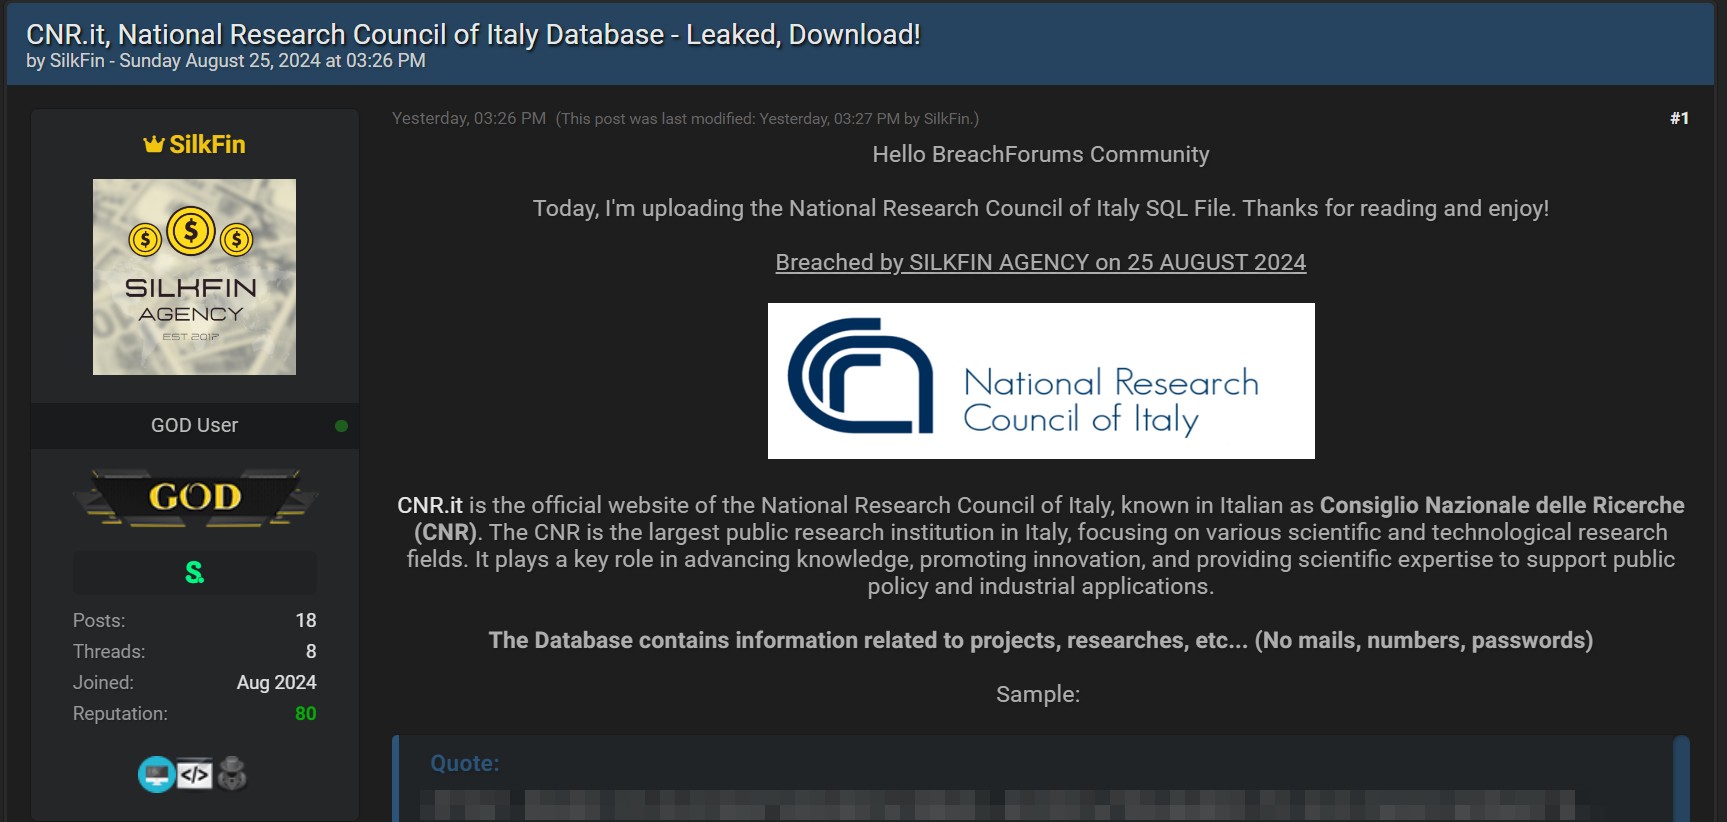Click the bold CNR.it text in description

pyautogui.click(x=430, y=505)
